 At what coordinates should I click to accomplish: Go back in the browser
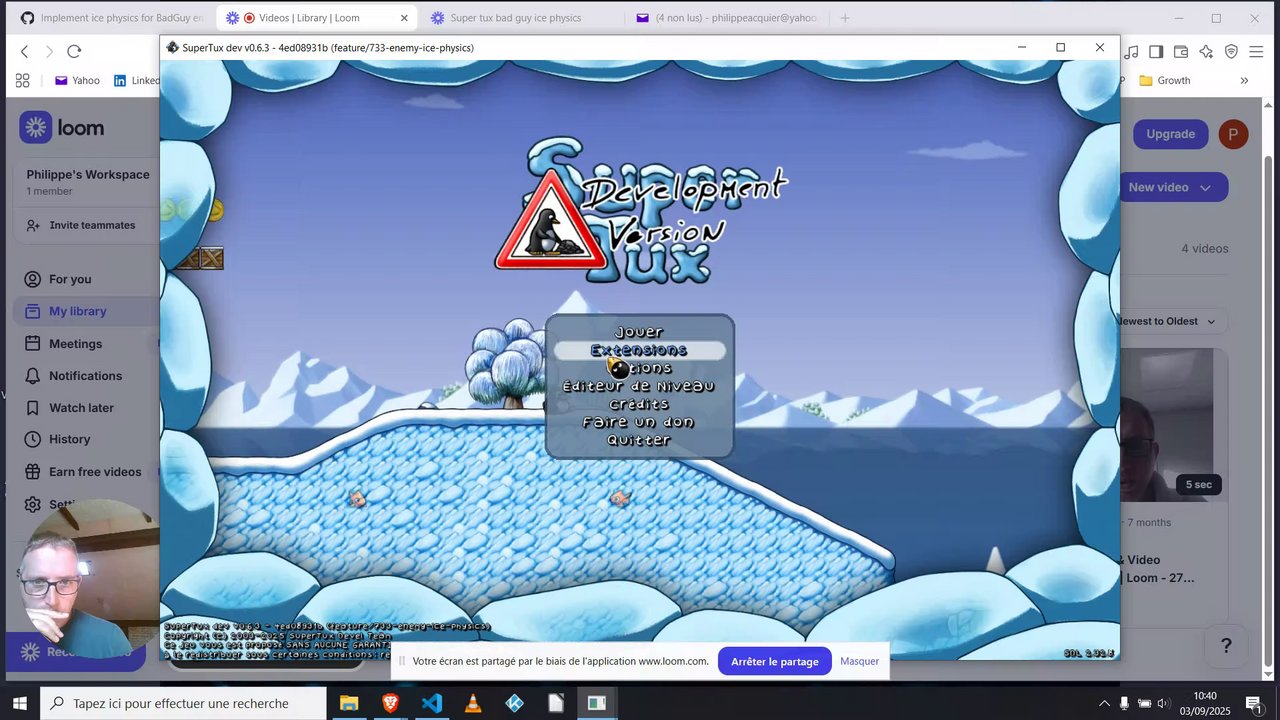(24, 51)
